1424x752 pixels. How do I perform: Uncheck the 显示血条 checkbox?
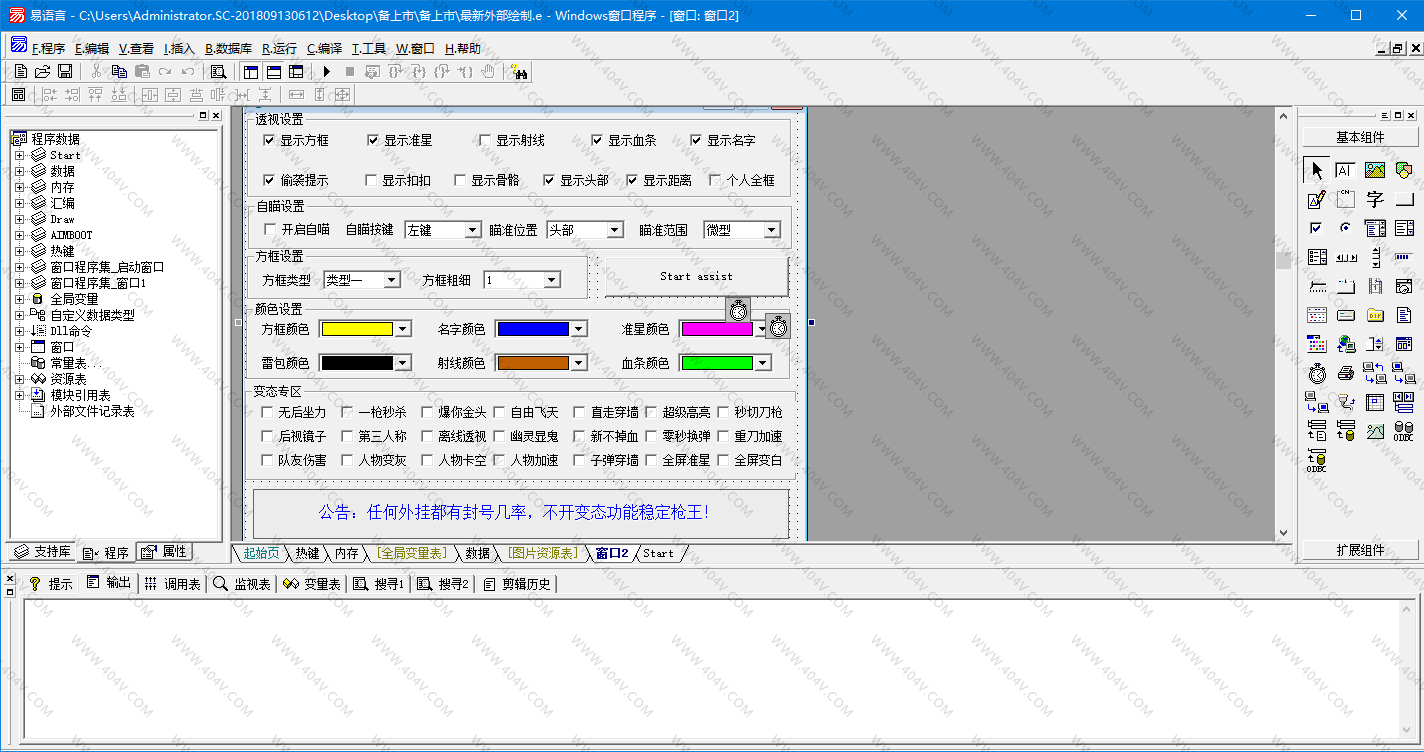point(598,141)
